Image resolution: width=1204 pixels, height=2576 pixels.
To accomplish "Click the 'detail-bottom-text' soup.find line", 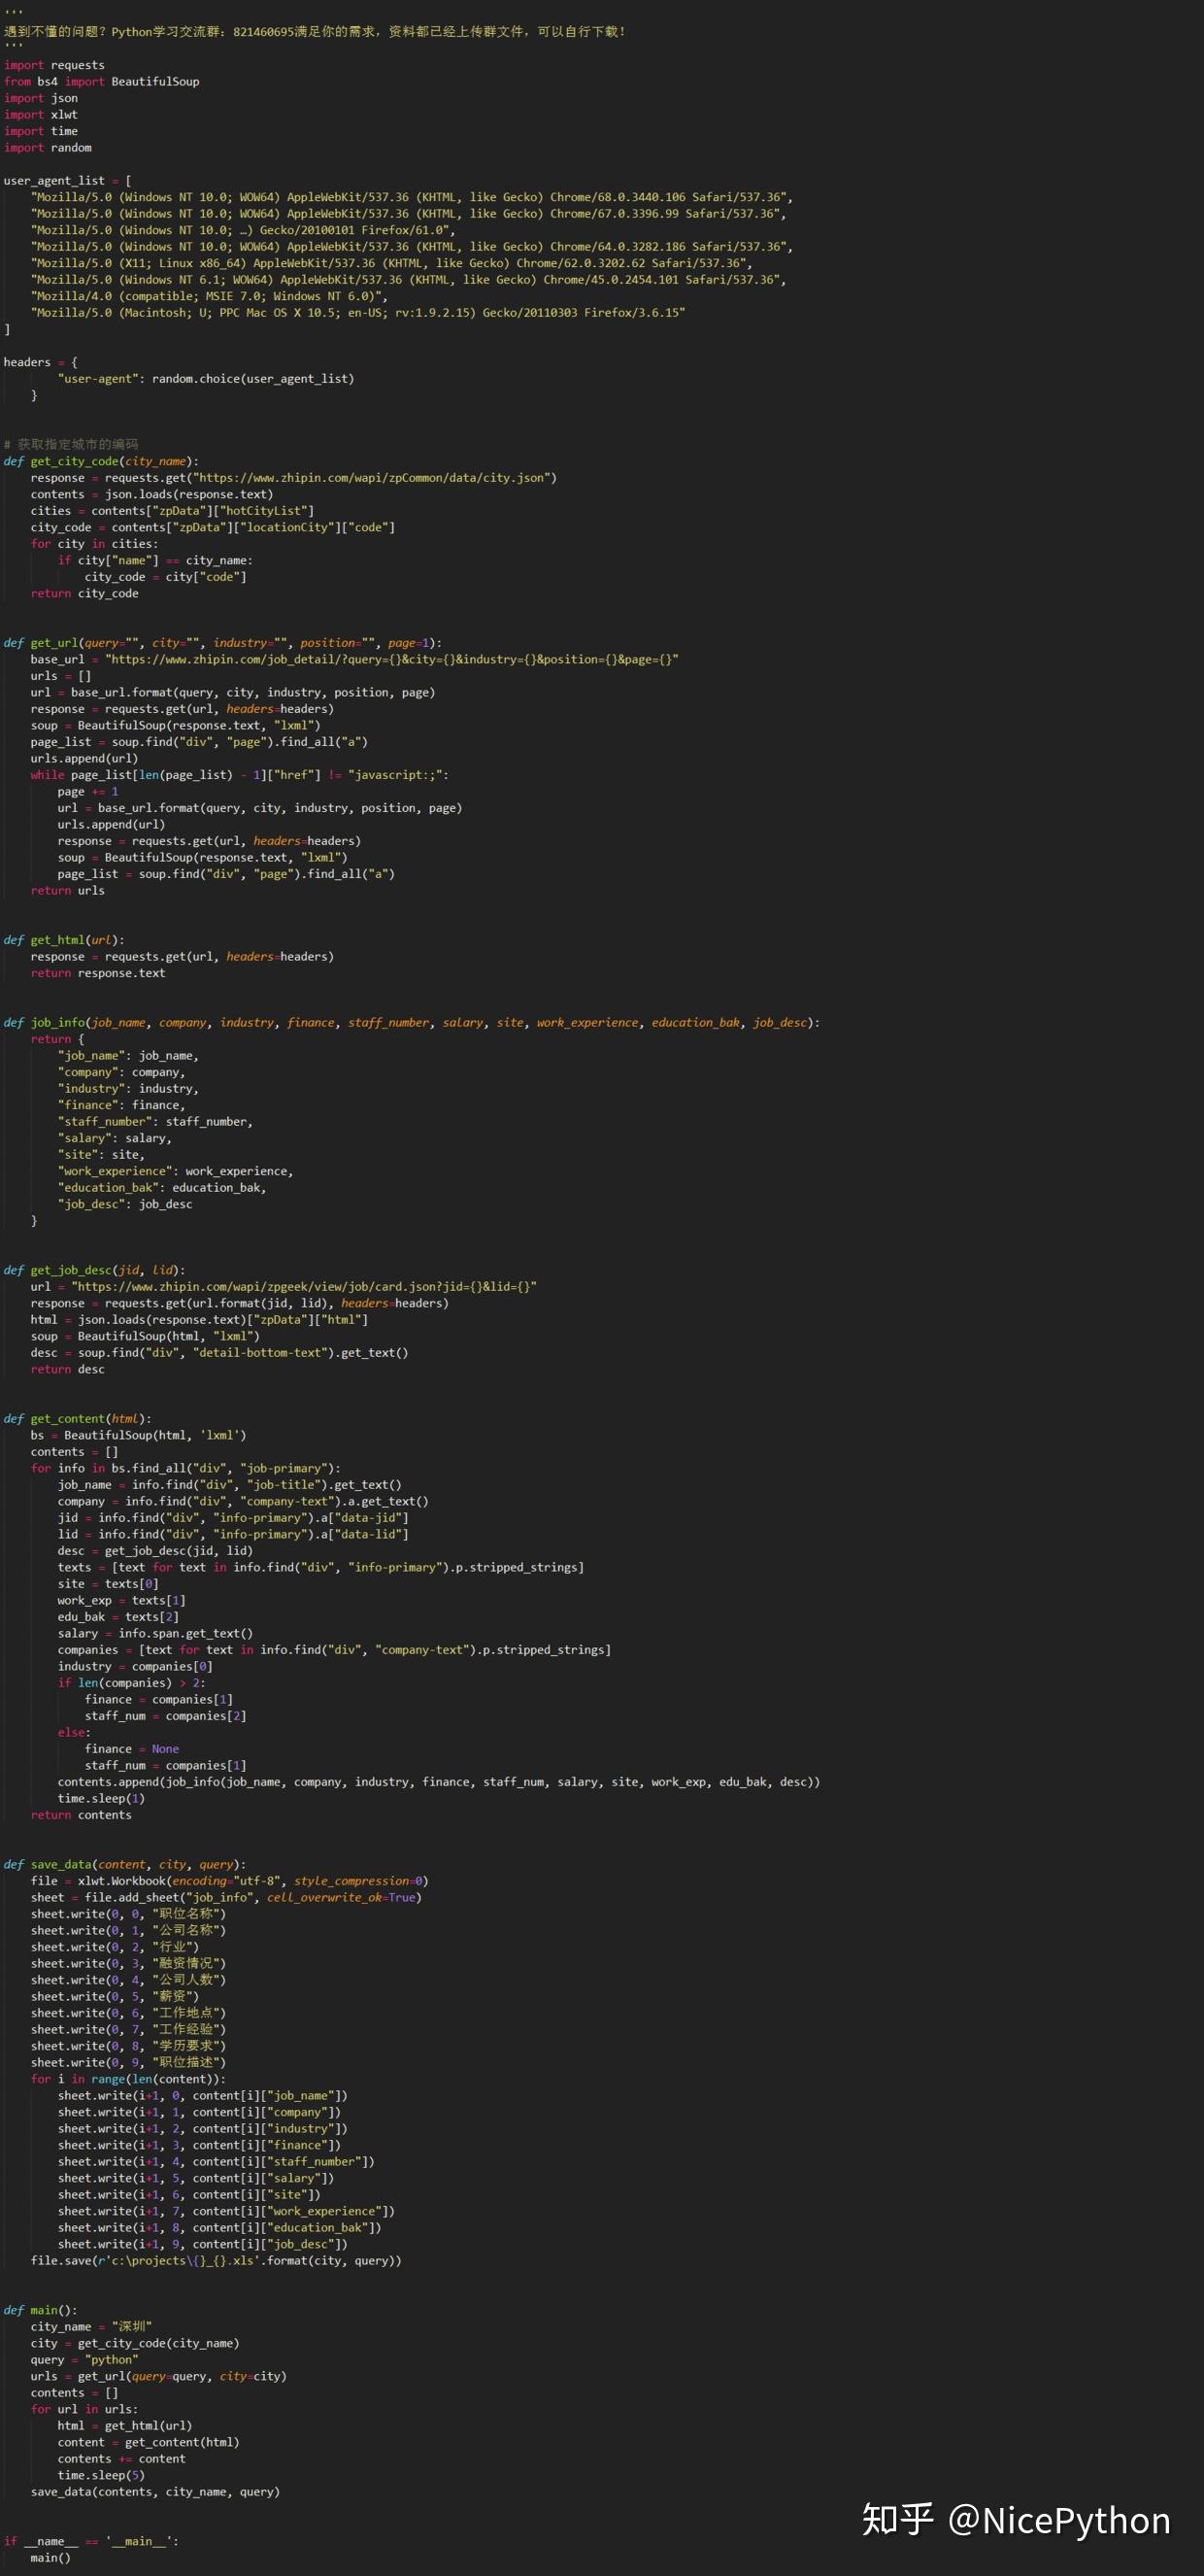I will point(219,1352).
